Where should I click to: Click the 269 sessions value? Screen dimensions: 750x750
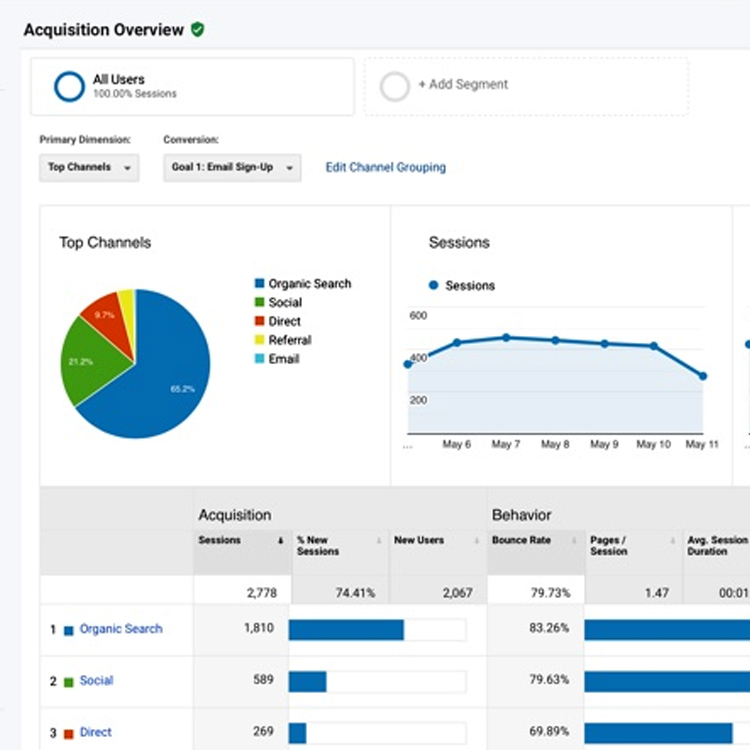264,731
